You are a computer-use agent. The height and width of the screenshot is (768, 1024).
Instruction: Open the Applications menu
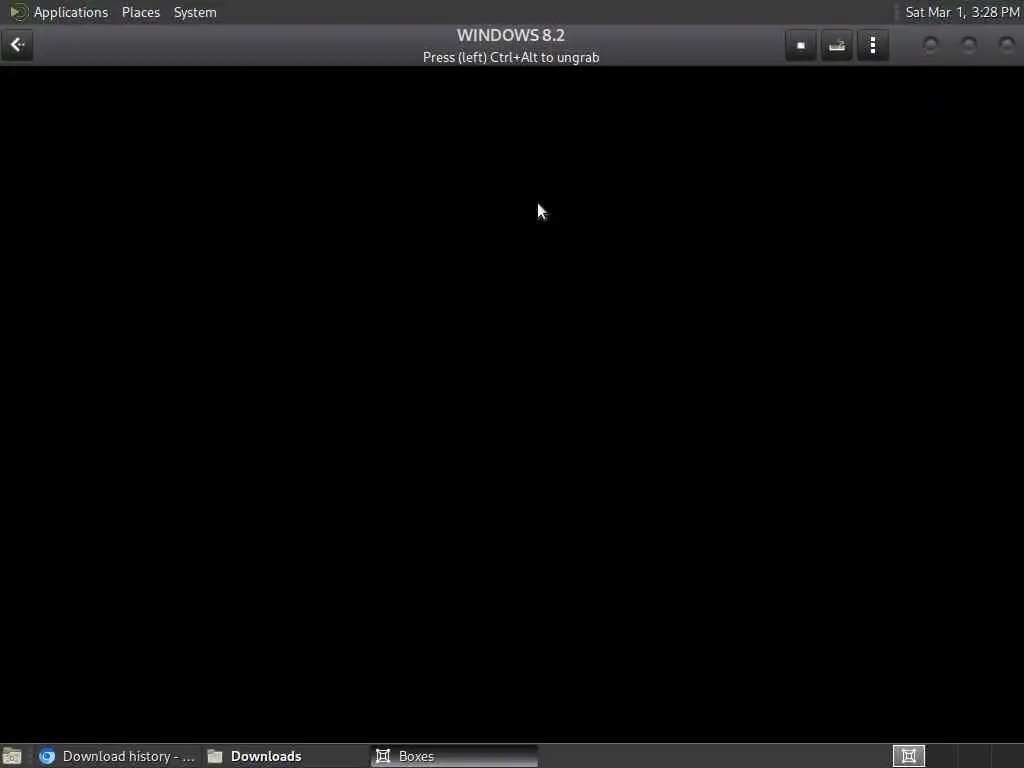[71, 12]
